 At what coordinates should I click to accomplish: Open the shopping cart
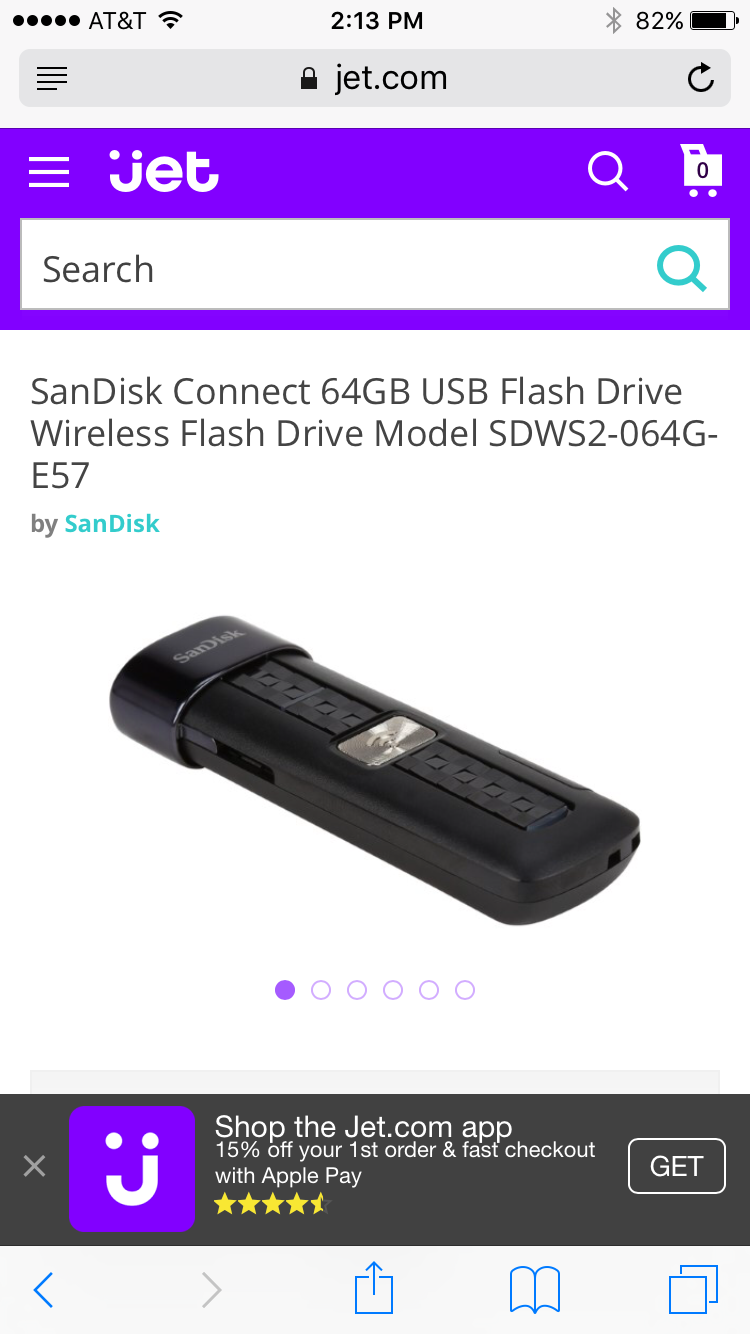(x=701, y=170)
